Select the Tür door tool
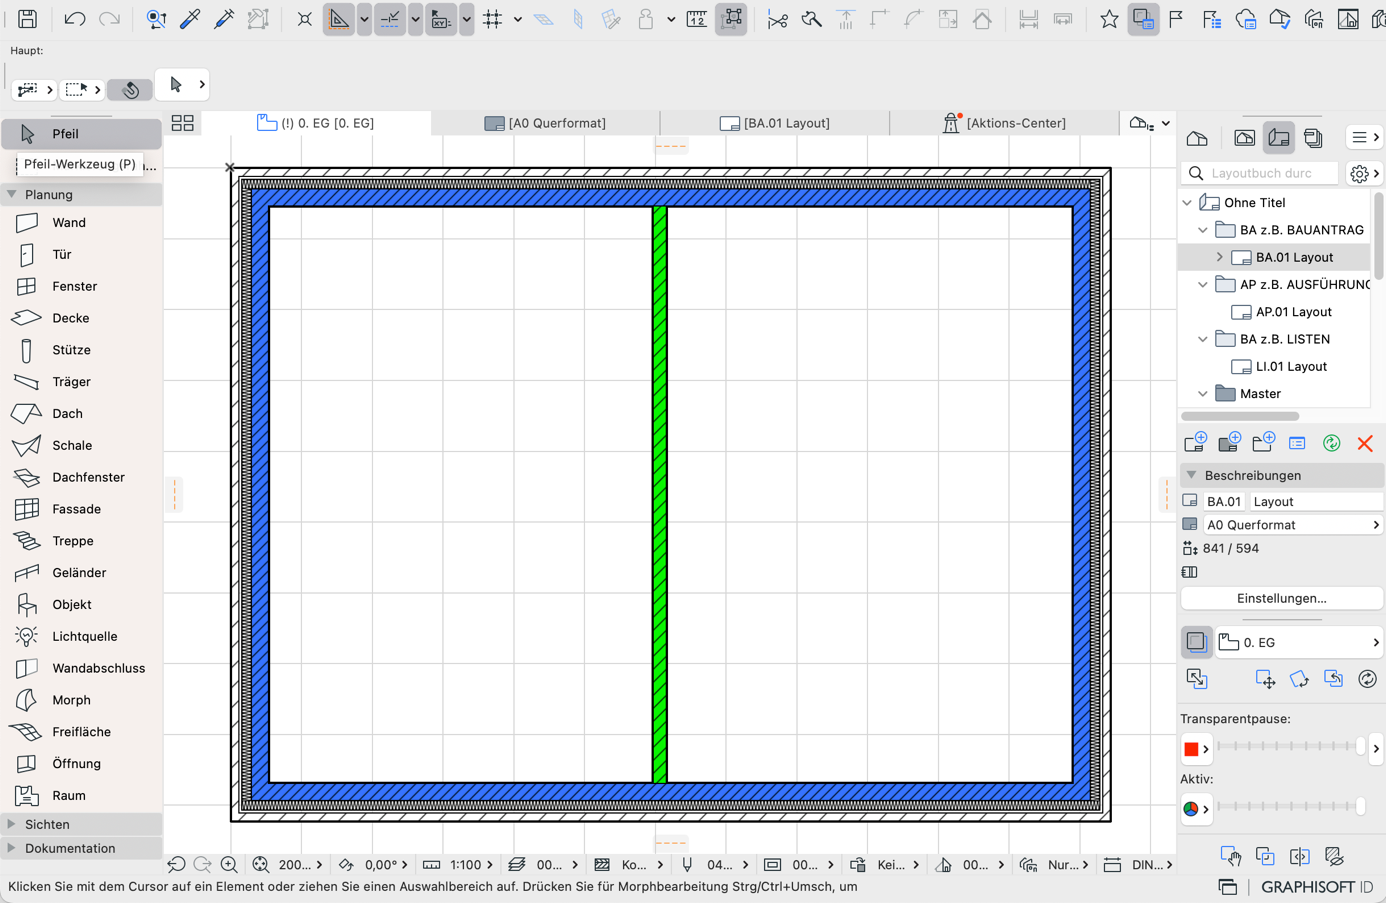 pos(82,255)
